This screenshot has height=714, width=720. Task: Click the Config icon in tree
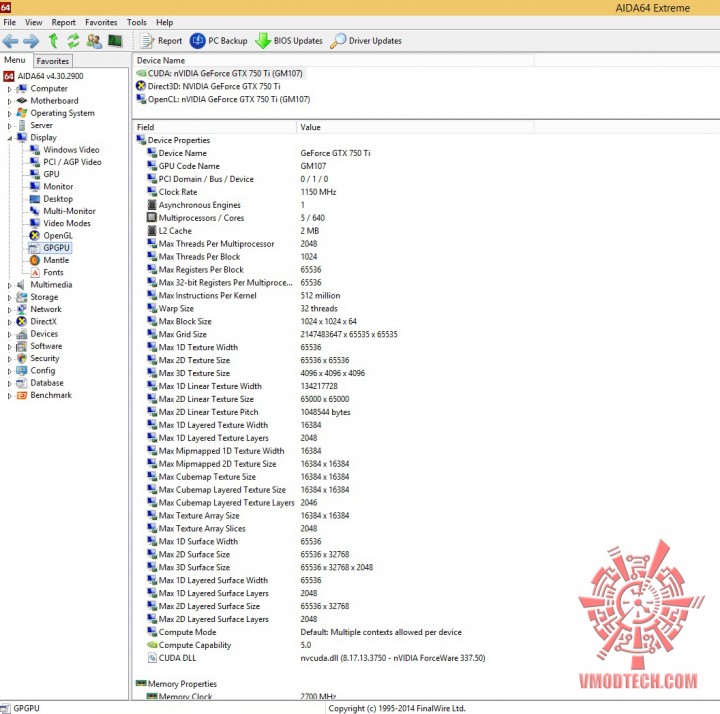tap(22, 371)
